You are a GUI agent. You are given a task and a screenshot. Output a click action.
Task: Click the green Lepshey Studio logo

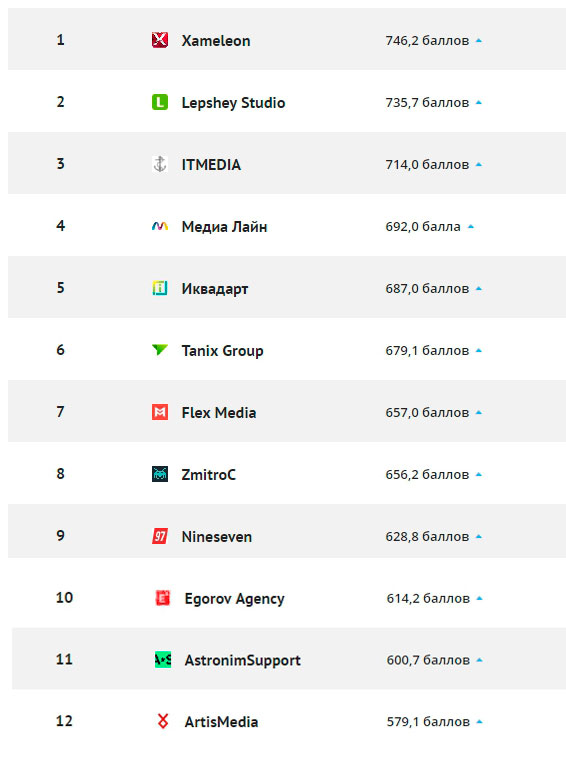[160, 102]
